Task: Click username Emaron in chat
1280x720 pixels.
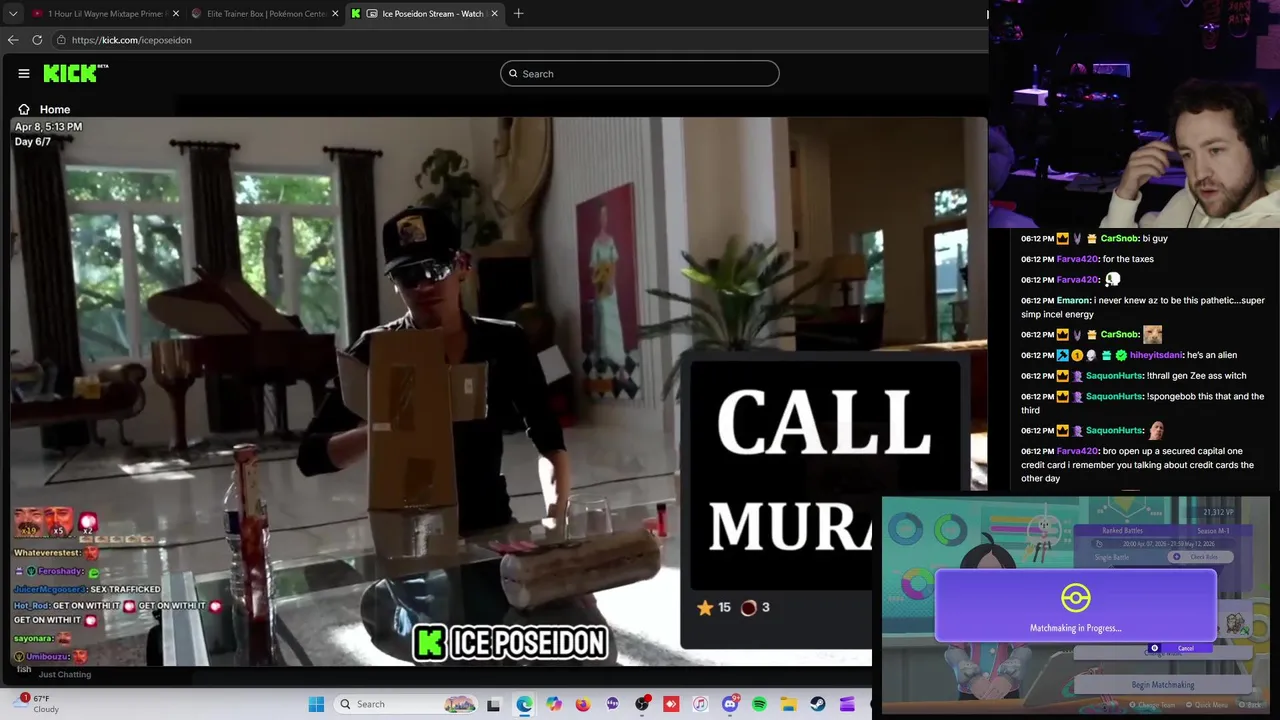Action: [1073, 300]
